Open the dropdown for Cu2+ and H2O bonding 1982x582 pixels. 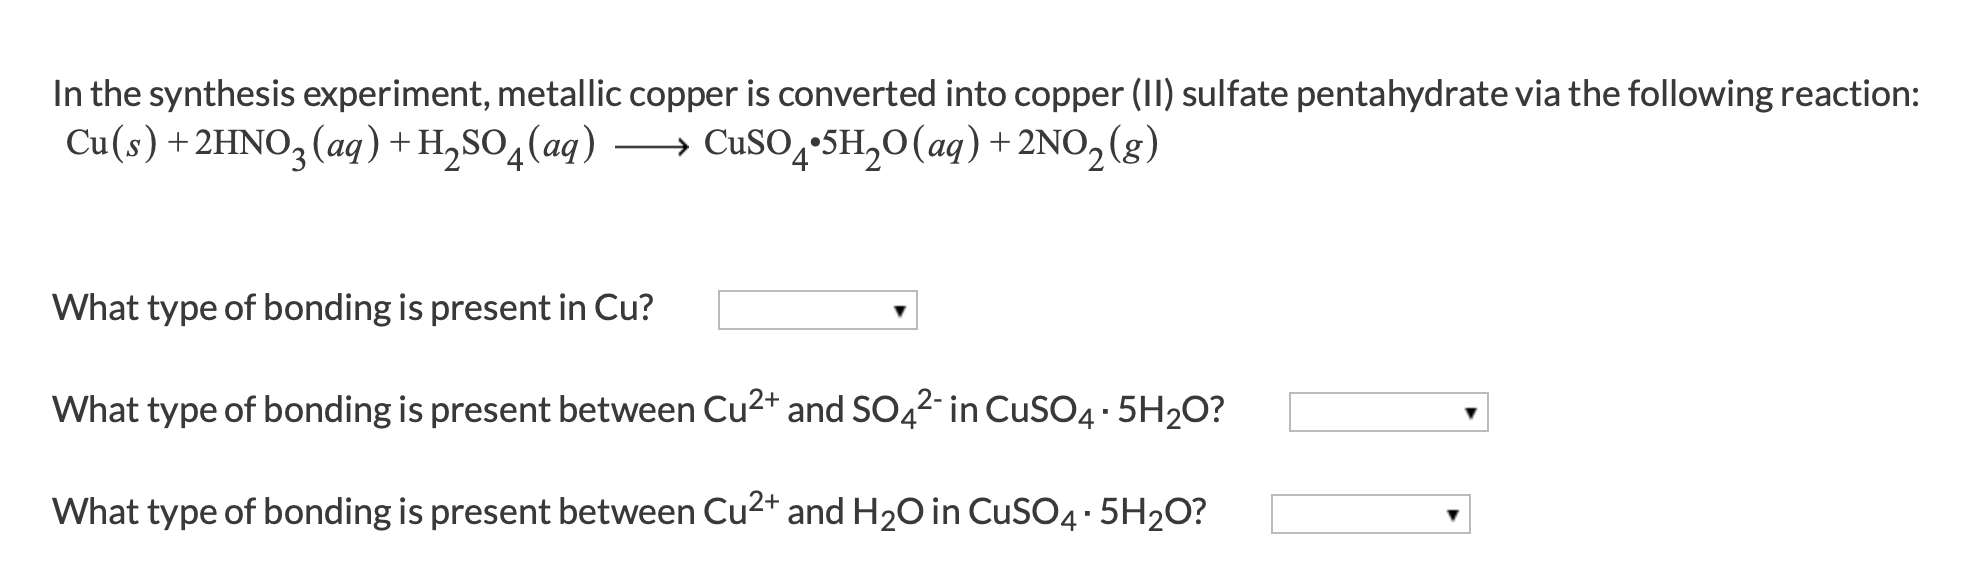pyautogui.click(x=1370, y=511)
